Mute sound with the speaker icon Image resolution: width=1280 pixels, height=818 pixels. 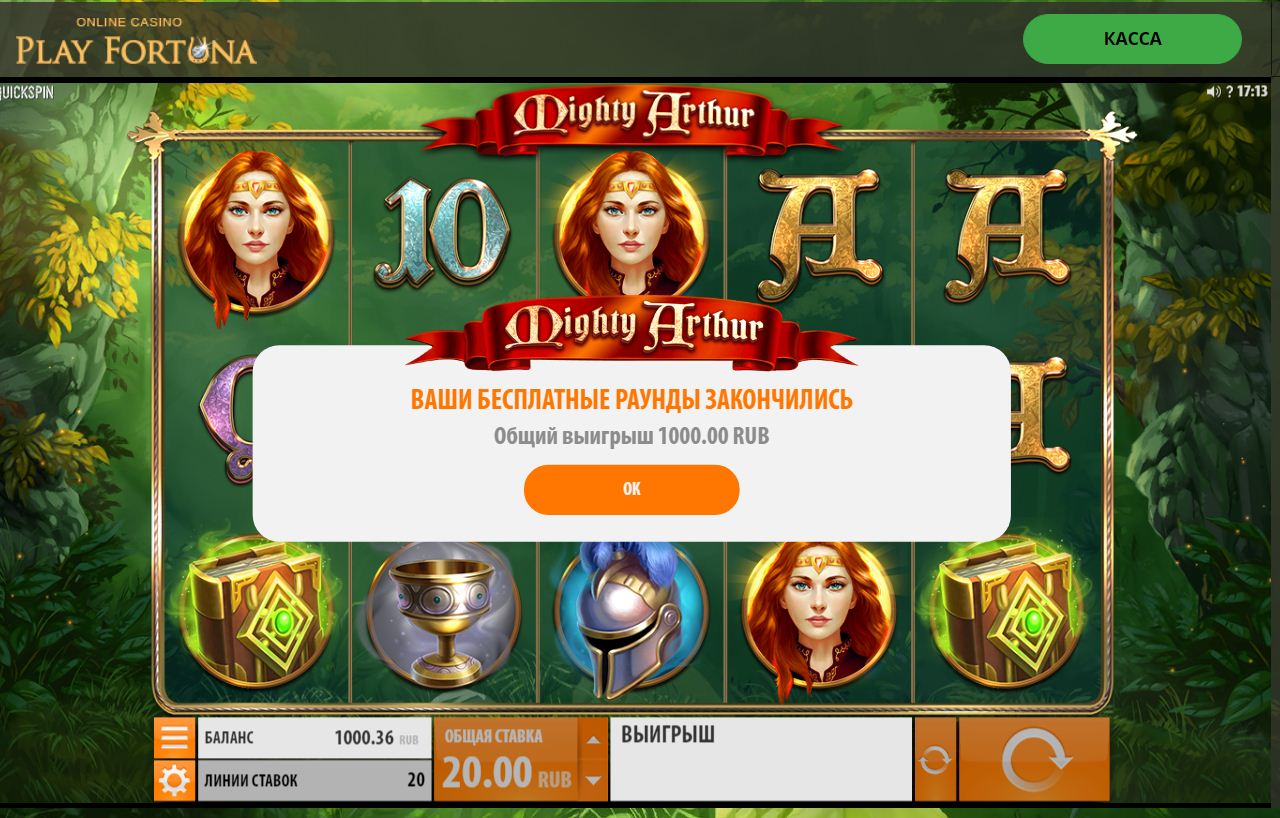(x=1213, y=91)
